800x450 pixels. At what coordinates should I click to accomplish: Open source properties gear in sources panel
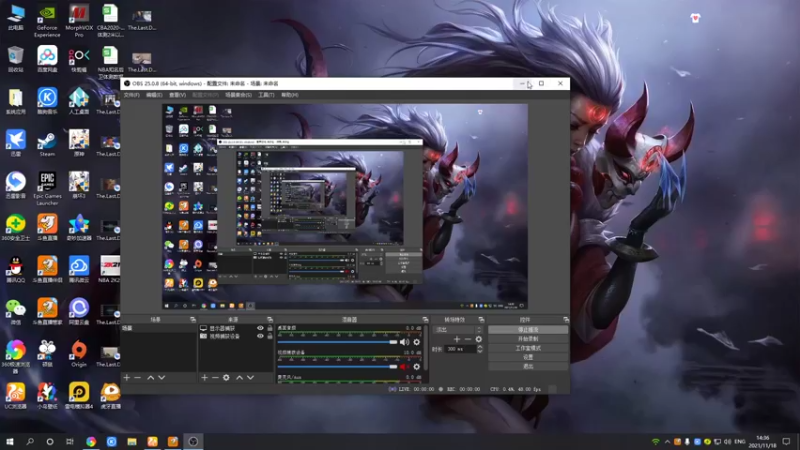(226, 378)
